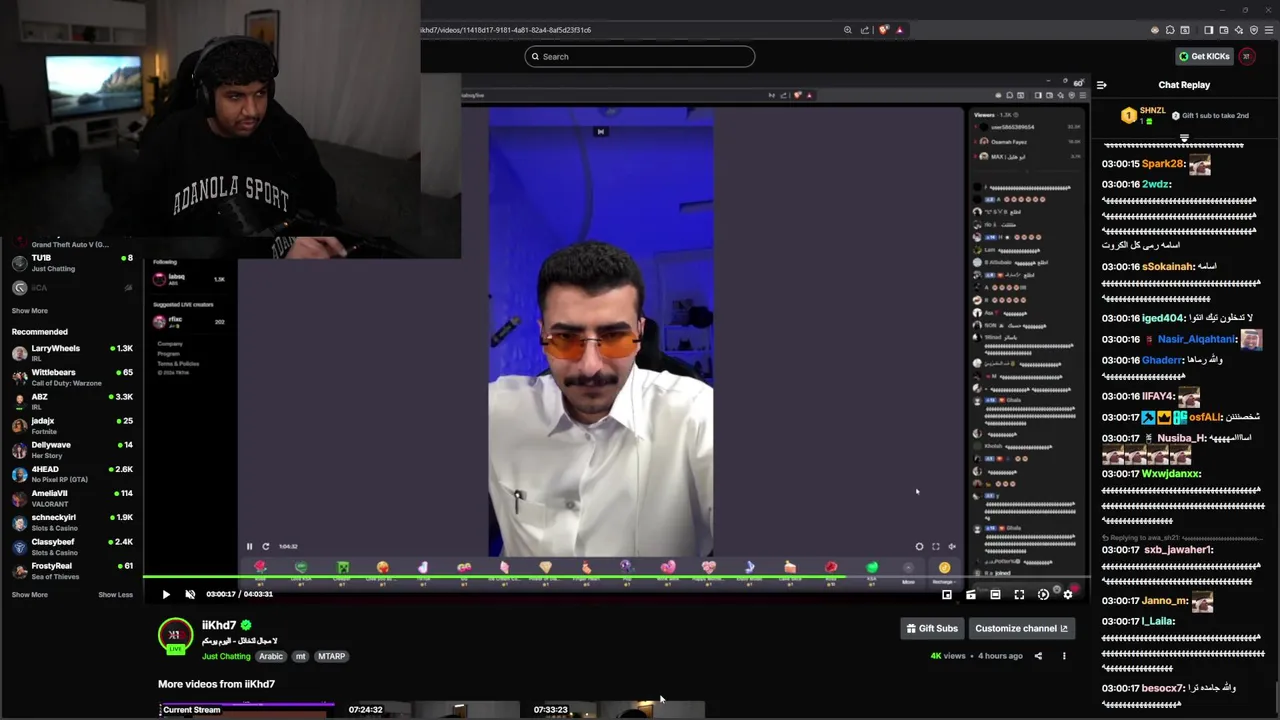Select the MTARP tag
The height and width of the screenshot is (720, 1280).
331,656
